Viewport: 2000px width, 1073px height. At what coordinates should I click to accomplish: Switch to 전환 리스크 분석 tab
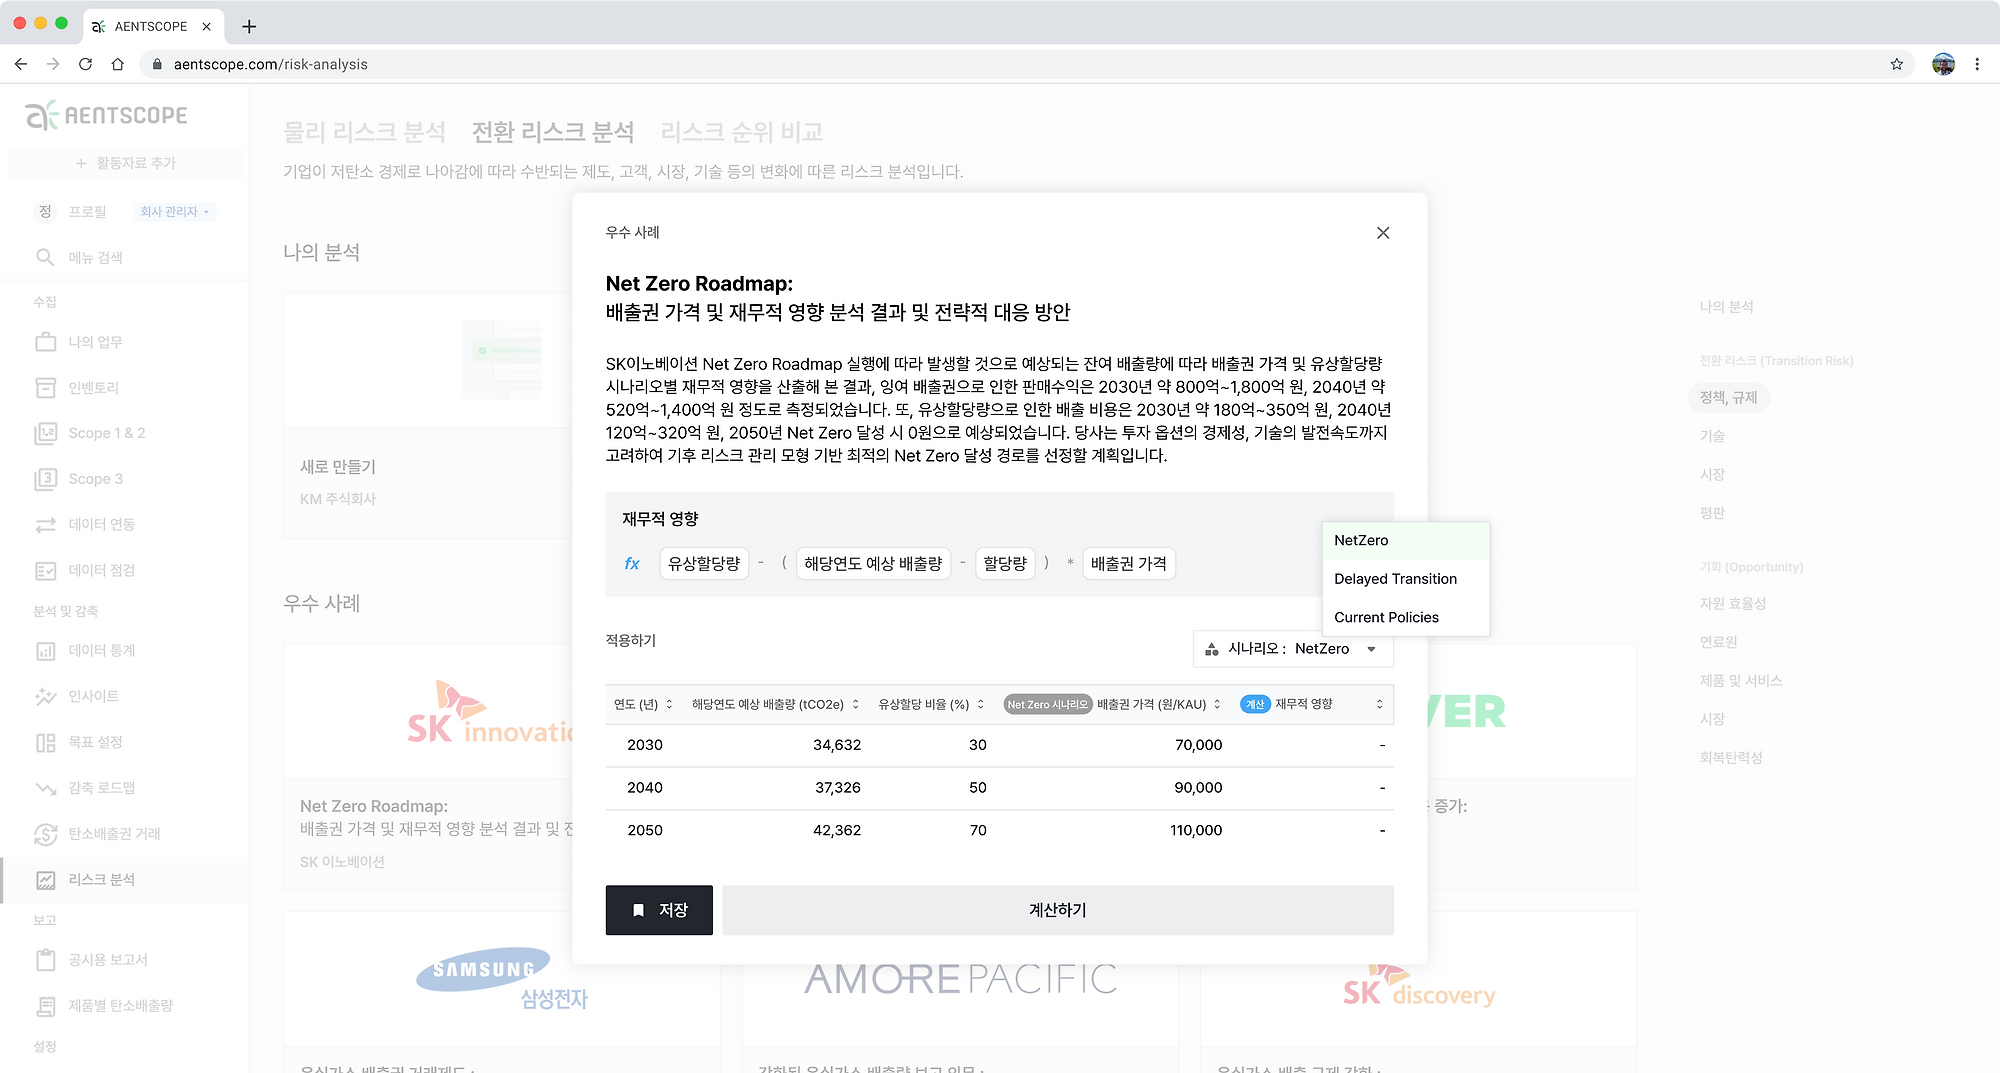(553, 132)
